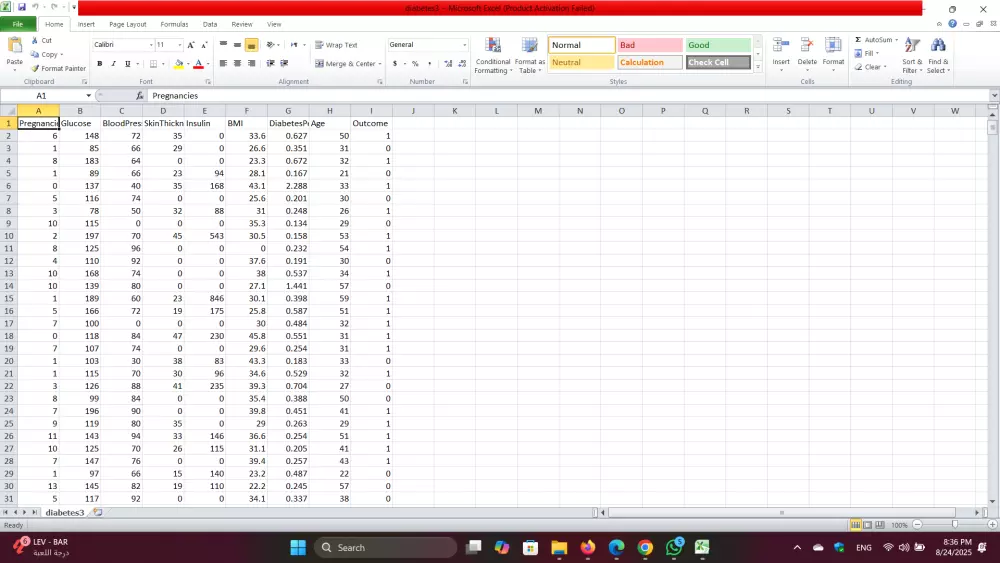Apply the Good cell style
The height and width of the screenshot is (563, 1000).
point(718,45)
